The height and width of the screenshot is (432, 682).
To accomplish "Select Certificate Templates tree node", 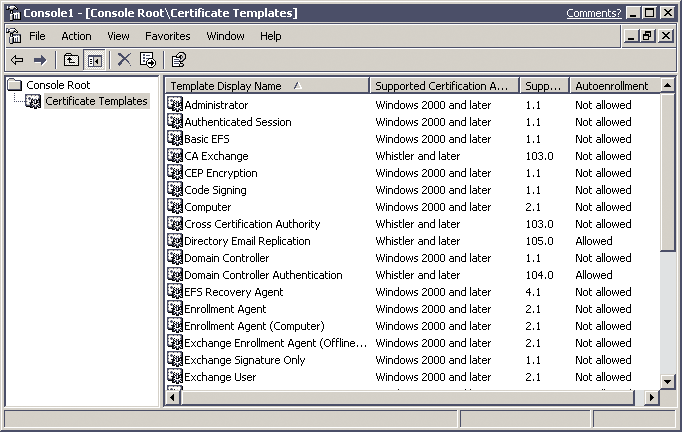I will tap(96, 101).
